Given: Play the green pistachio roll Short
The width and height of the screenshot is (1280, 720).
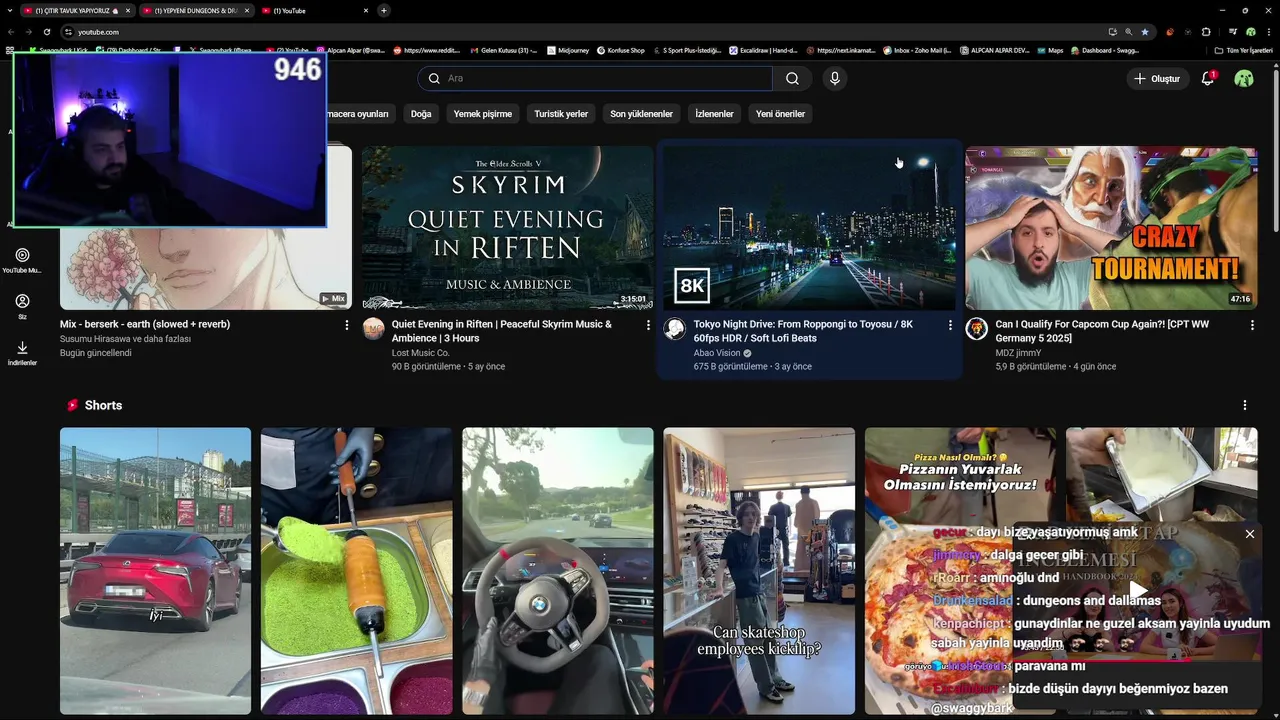Looking at the screenshot, I should tap(356, 571).
